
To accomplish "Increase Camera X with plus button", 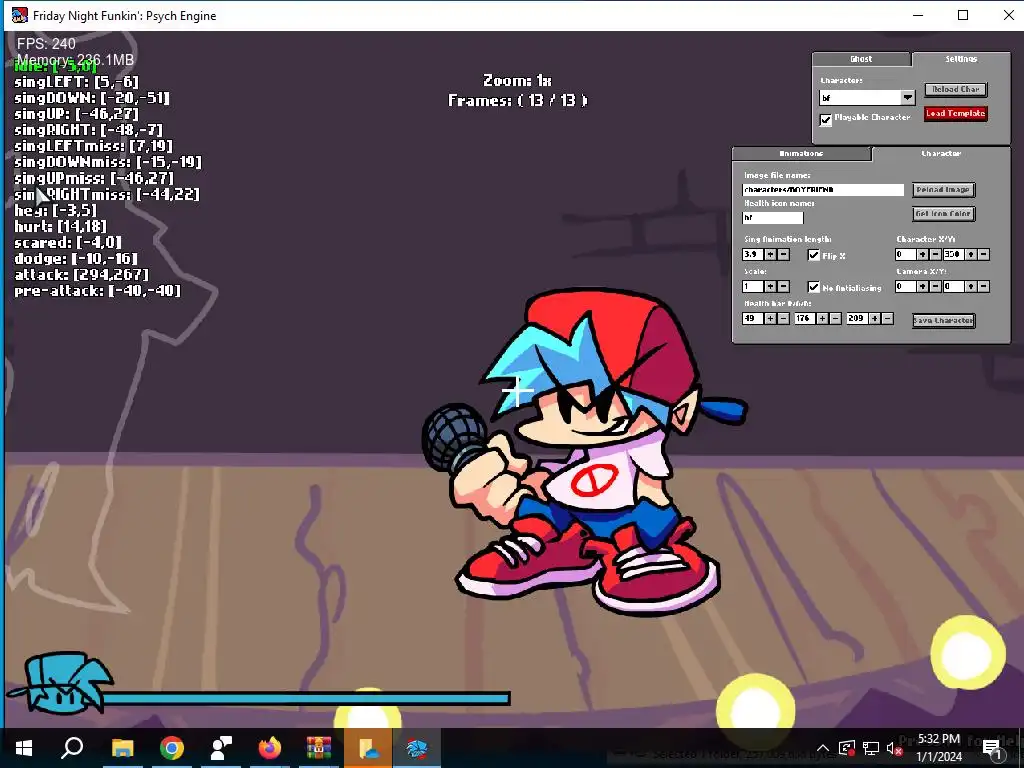I will (x=923, y=287).
